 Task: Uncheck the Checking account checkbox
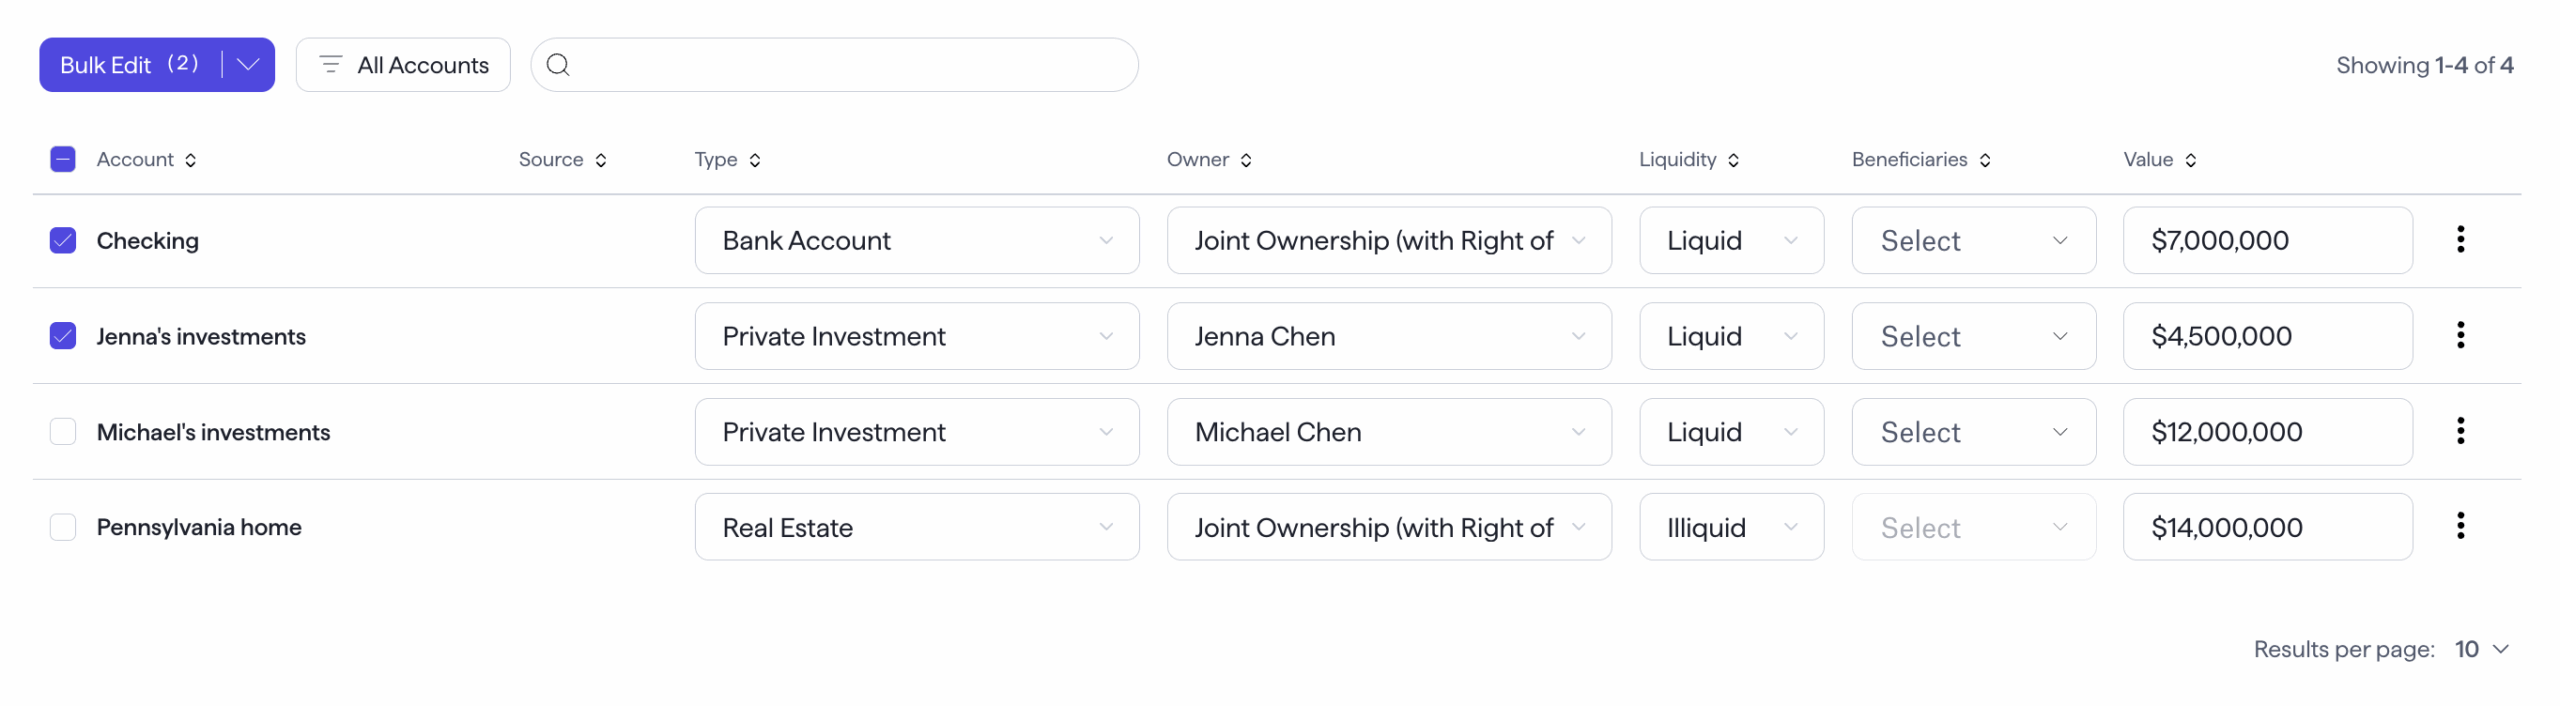click(63, 240)
